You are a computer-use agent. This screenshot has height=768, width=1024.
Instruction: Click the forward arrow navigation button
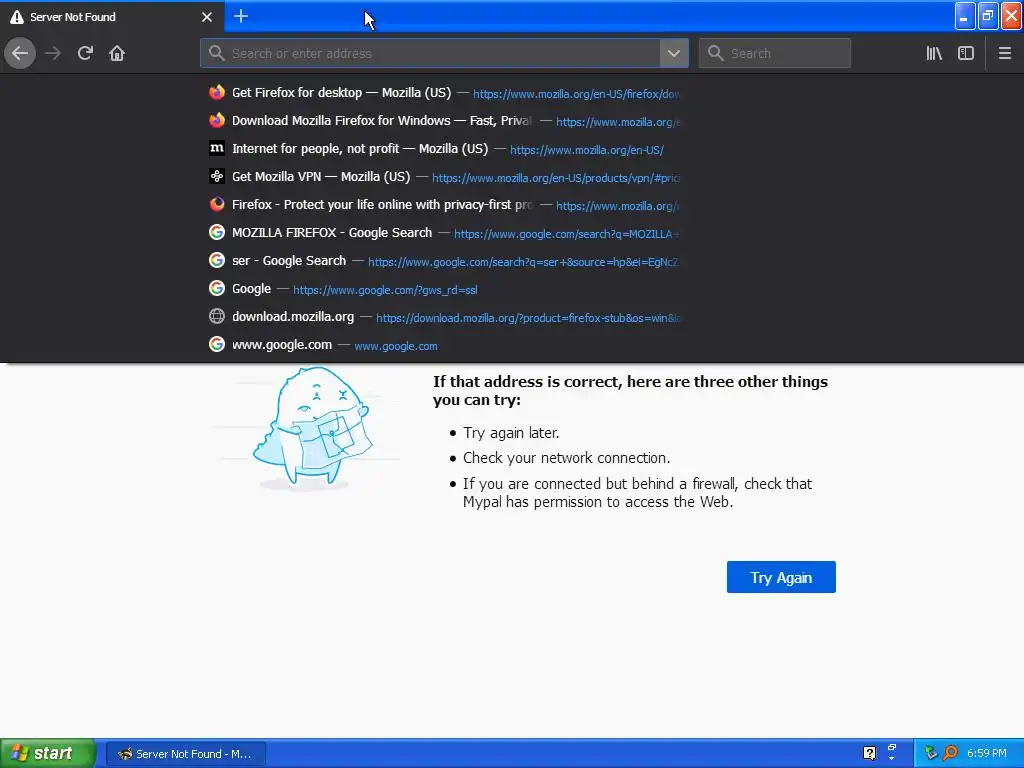pos(53,53)
